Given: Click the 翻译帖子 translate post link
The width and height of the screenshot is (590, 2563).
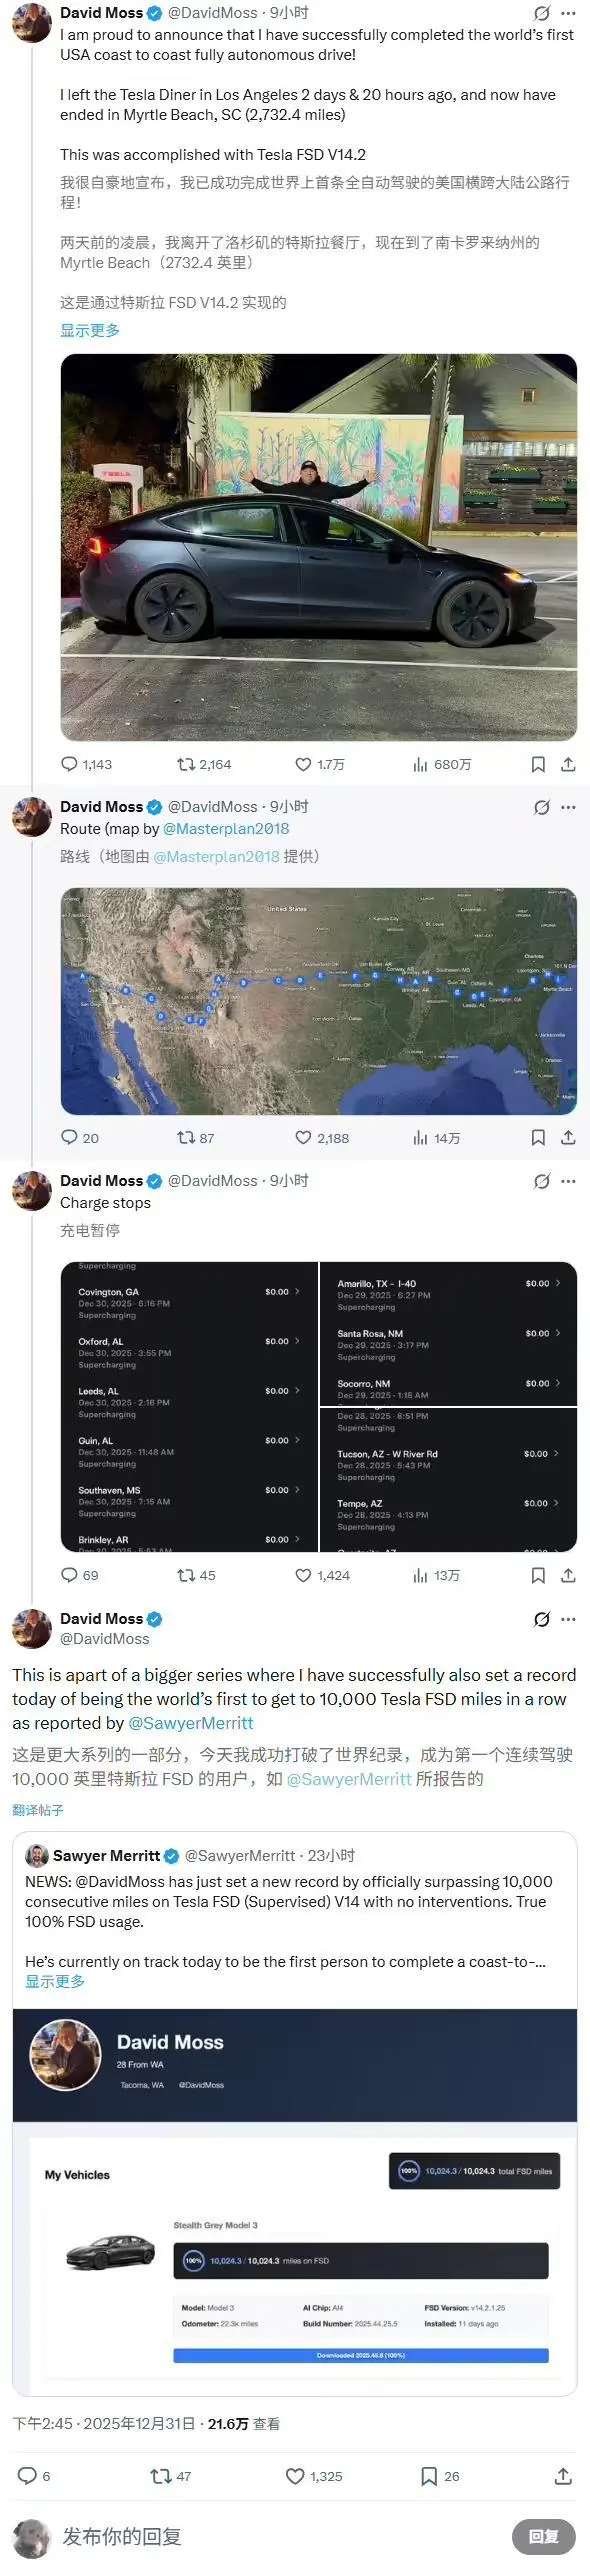Looking at the screenshot, I should tap(38, 1809).
